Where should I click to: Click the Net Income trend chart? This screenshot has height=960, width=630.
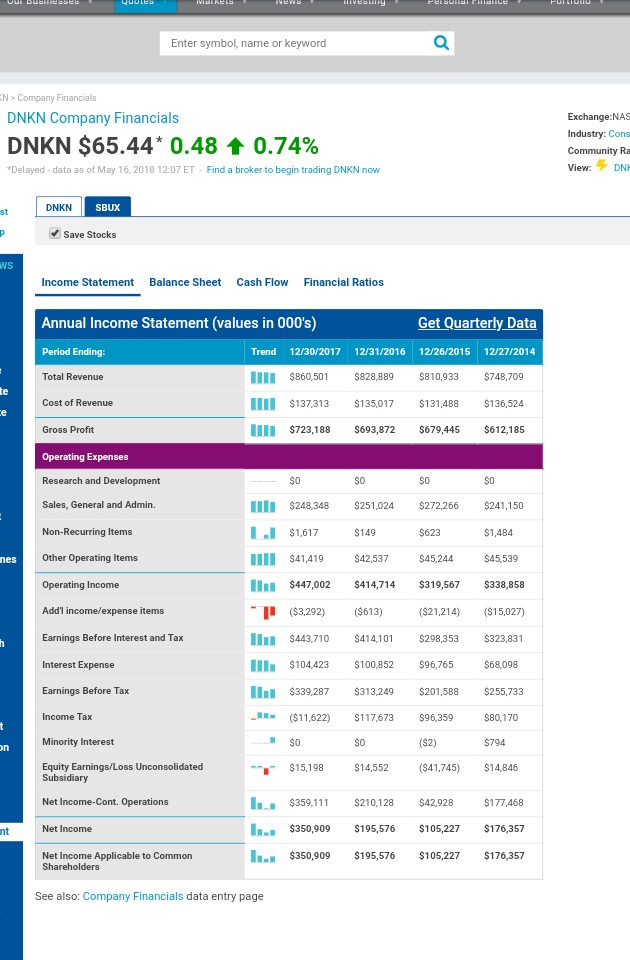[263, 830]
